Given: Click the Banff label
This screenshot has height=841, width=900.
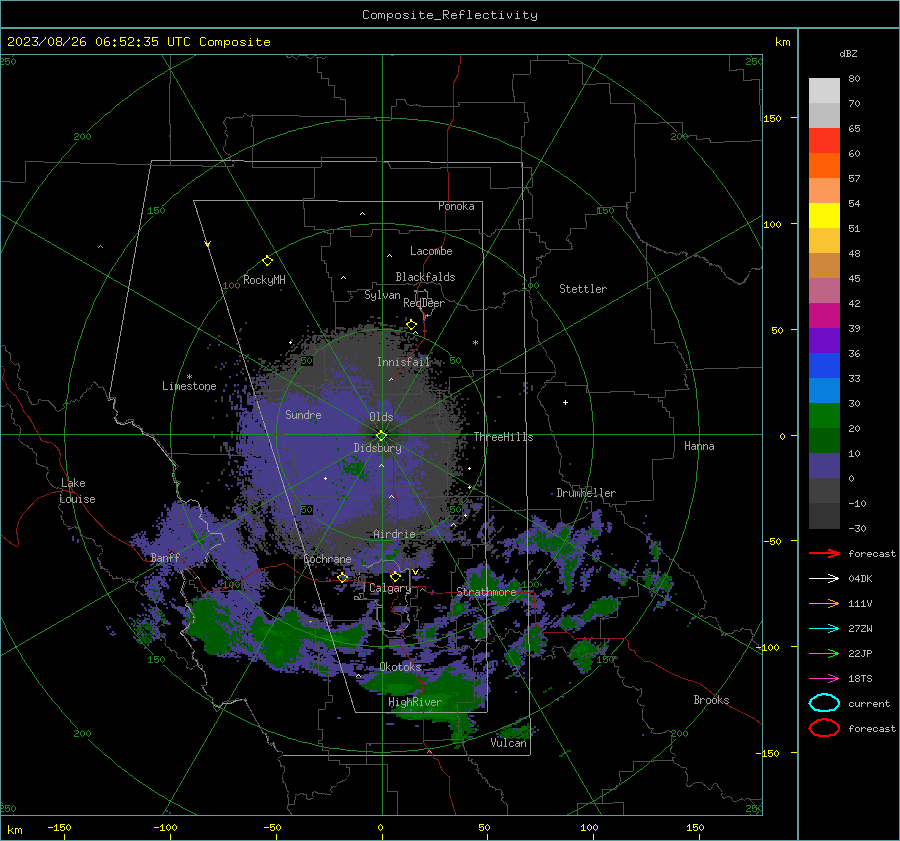Looking at the screenshot, I should point(165,557).
